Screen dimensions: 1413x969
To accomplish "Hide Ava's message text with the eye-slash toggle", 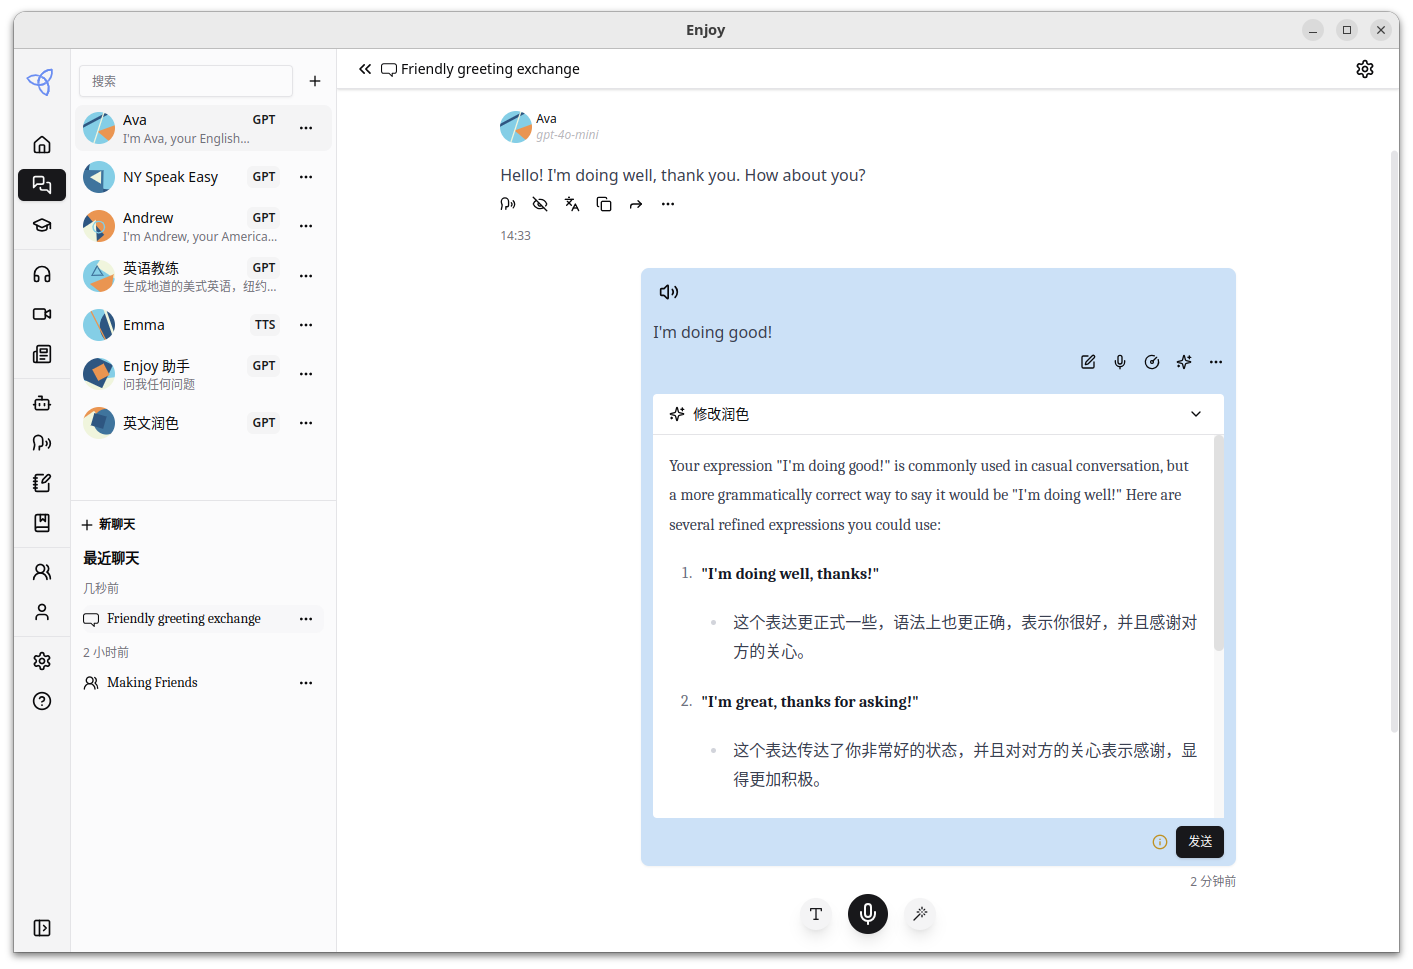I will pyautogui.click(x=540, y=203).
